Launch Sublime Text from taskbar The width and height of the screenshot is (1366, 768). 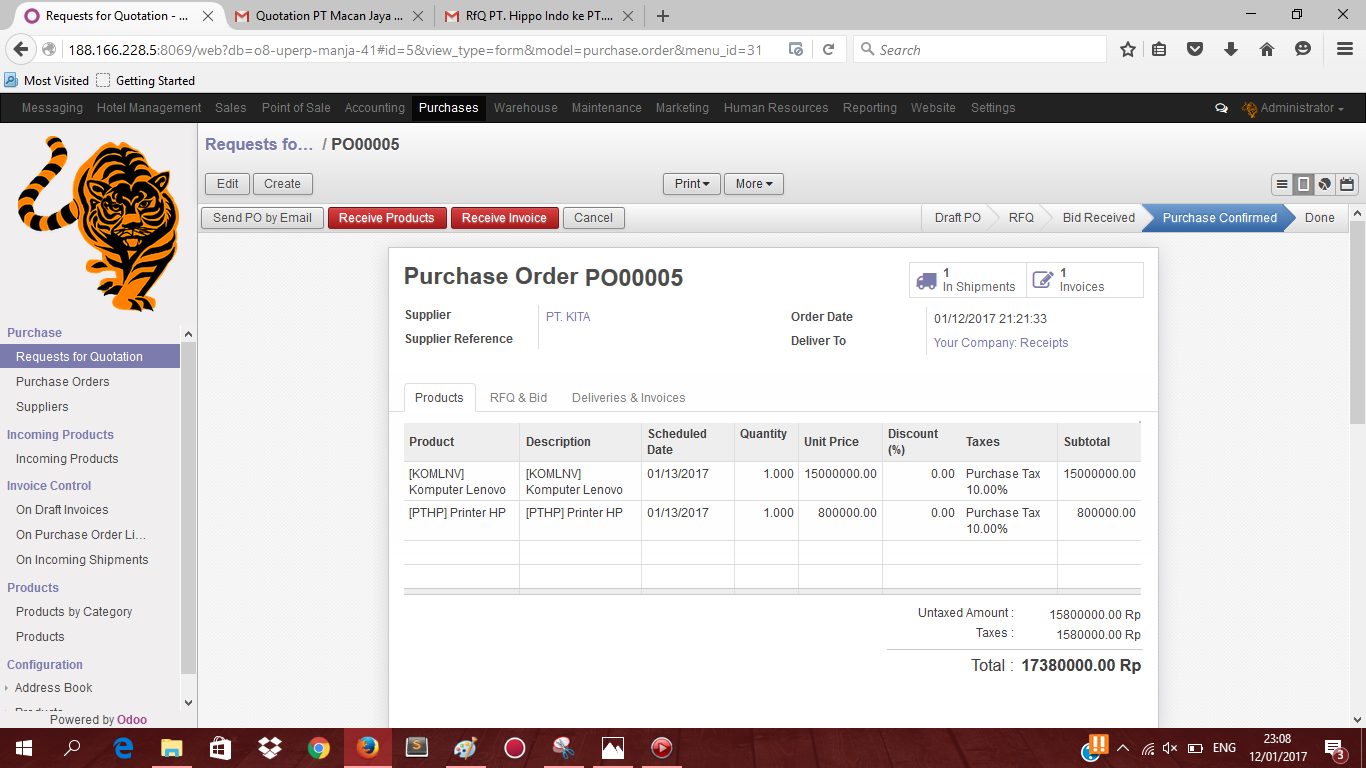[417, 747]
